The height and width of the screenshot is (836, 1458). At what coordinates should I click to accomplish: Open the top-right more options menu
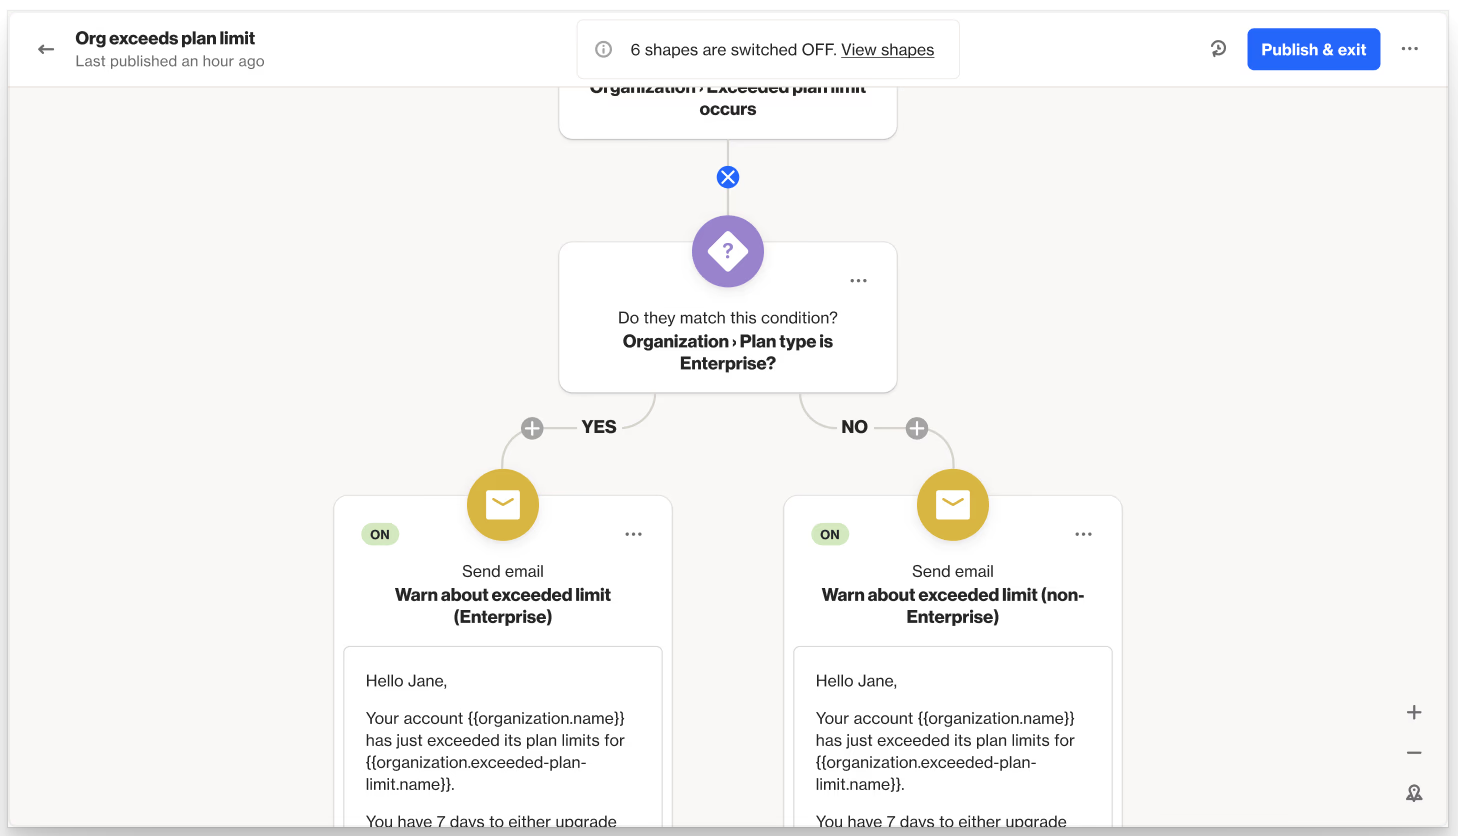1410,48
